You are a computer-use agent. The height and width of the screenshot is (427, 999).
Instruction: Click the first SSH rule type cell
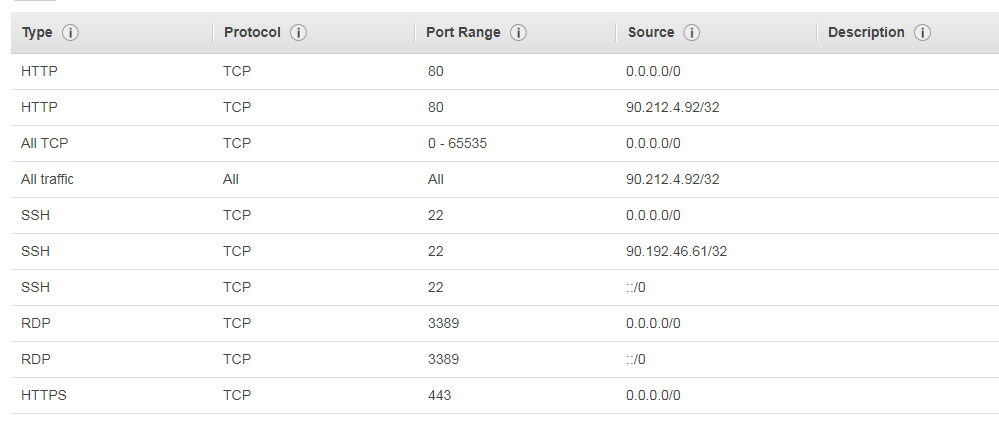point(35,215)
